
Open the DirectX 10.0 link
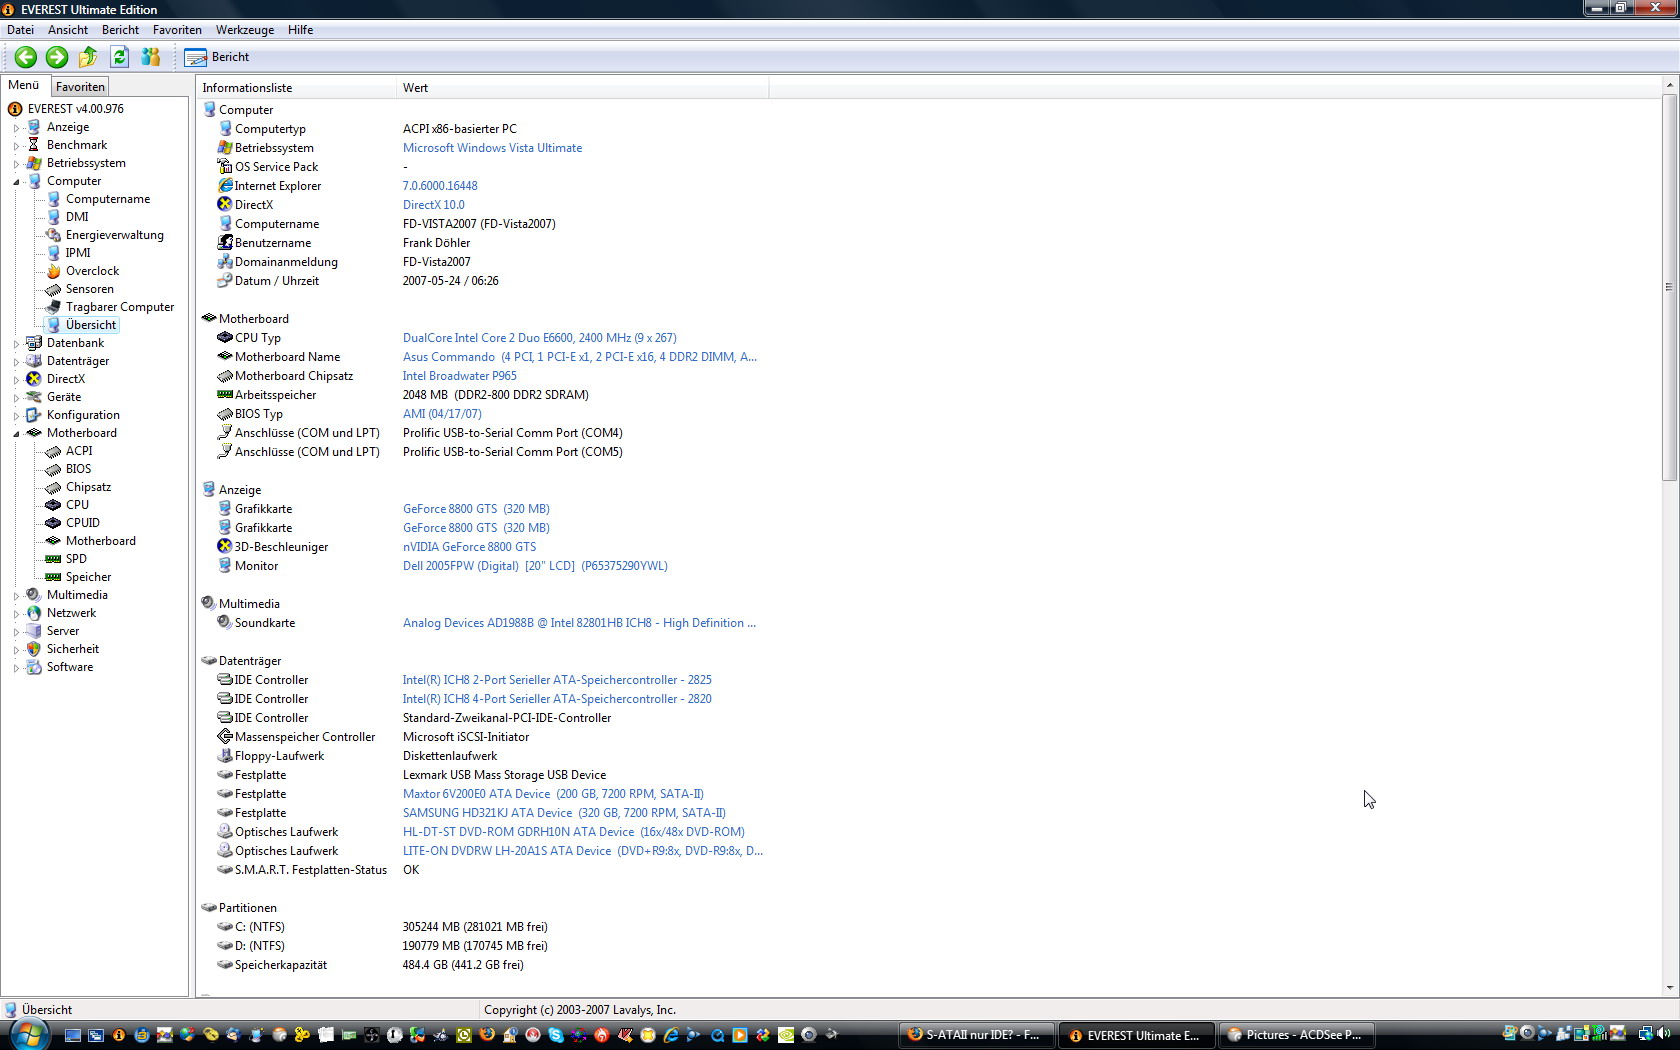(x=433, y=205)
